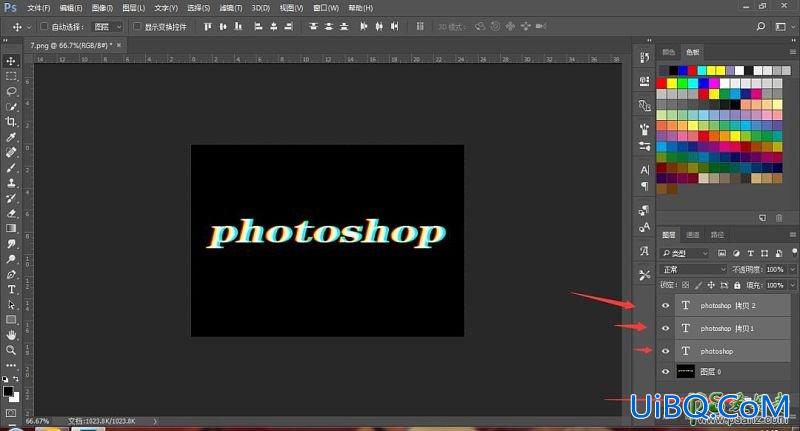Select the Move tool in the toolbox
The height and width of the screenshot is (431, 800).
click(11, 61)
